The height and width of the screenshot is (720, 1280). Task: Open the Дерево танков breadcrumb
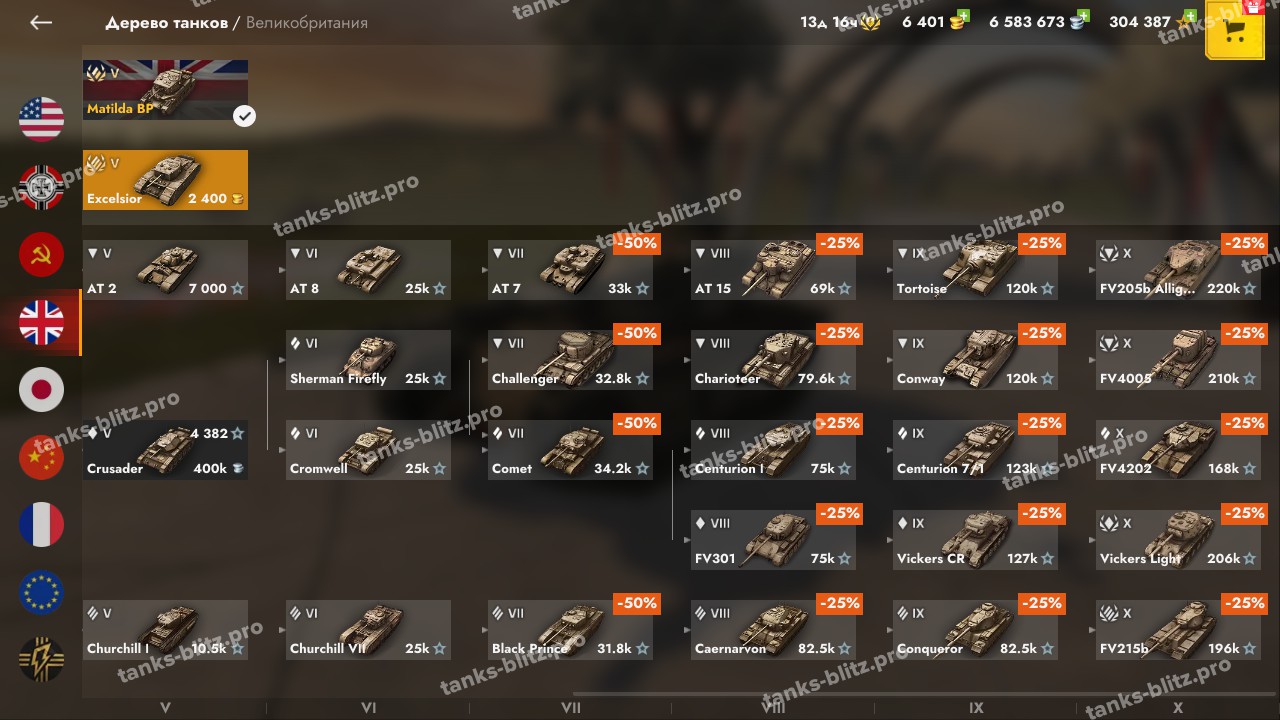[166, 22]
